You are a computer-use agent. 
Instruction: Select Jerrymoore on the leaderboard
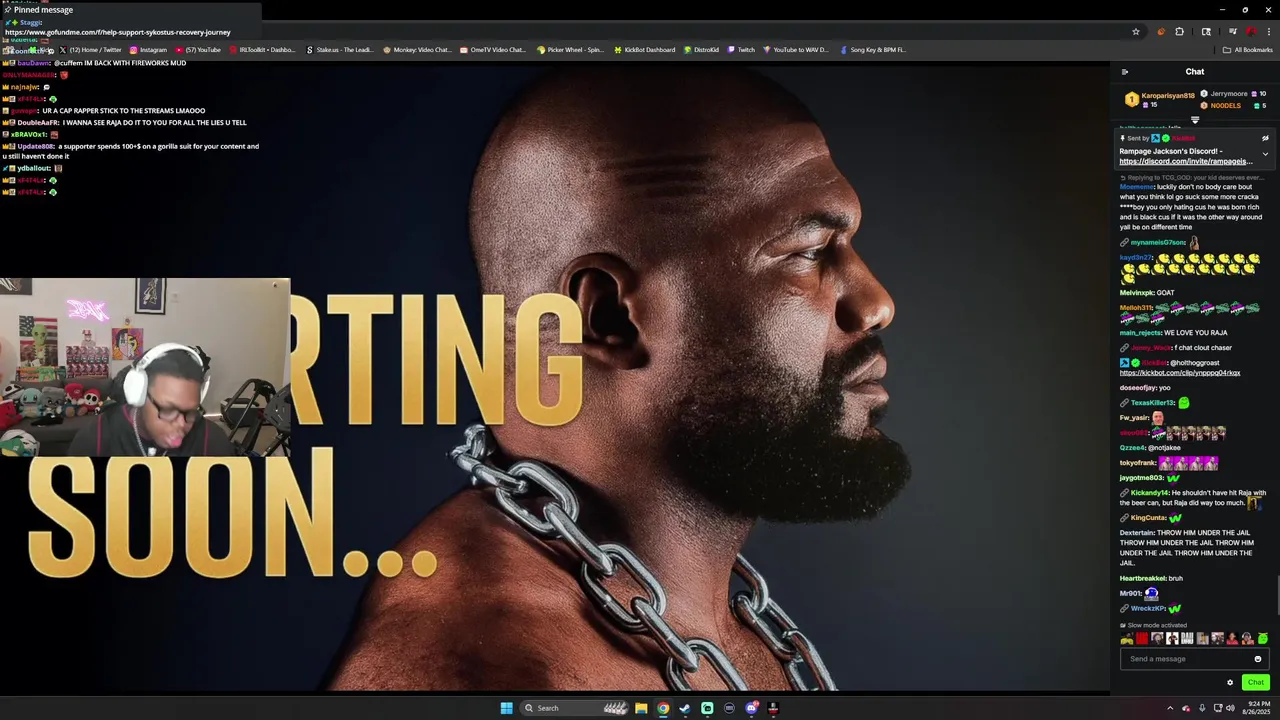(x=1229, y=94)
